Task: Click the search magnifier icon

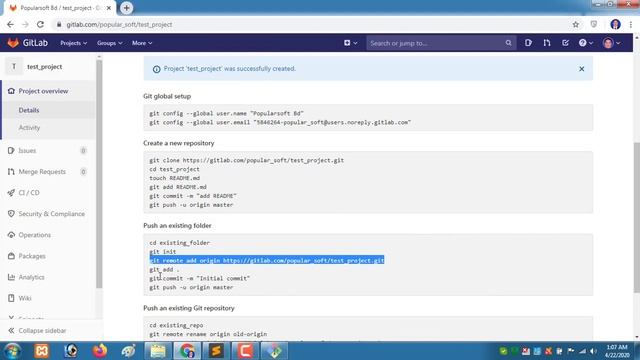Action: pyautogui.click(x=508, y=43)
